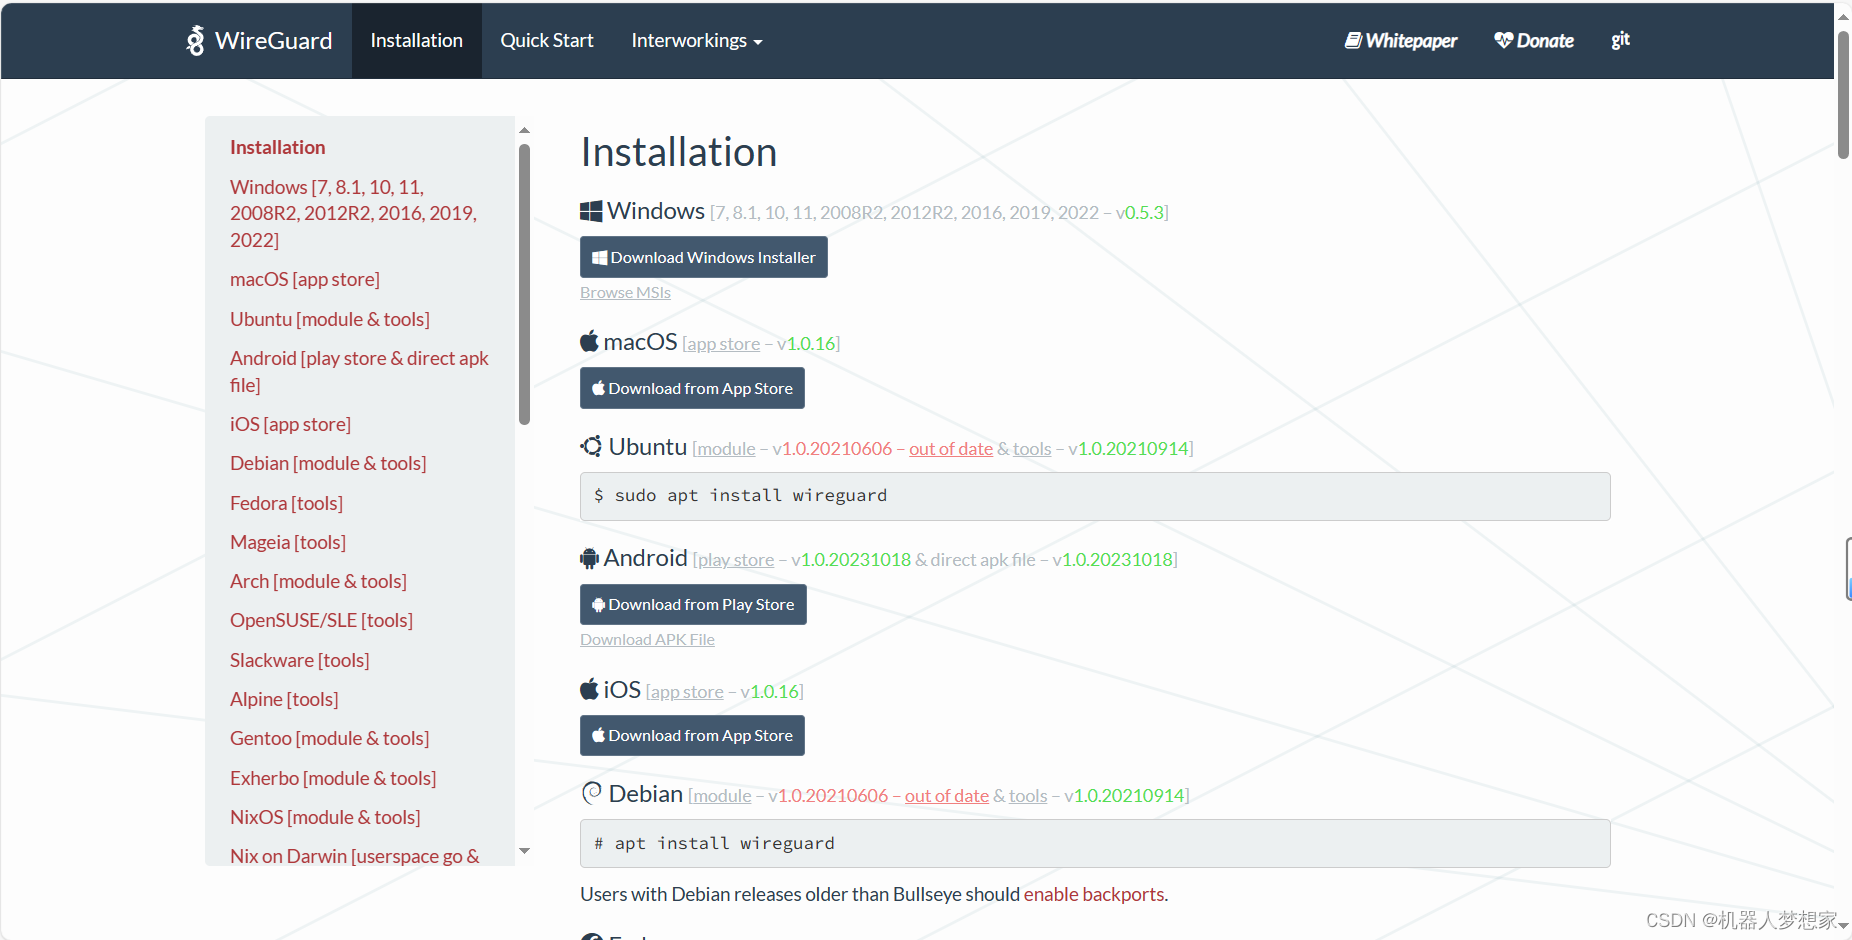The height and width of the screenshot is (940, 1852).
Task: Select Installation heading in sidebar
Action: tap(278, 147)
